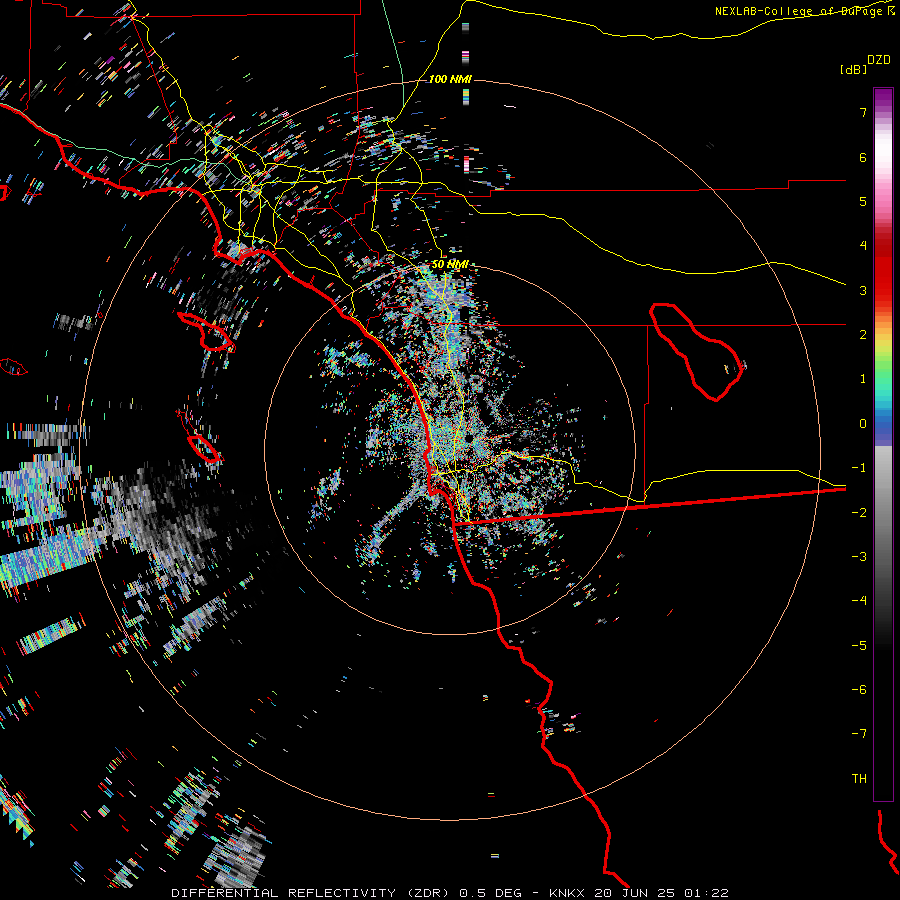Click the '-5' value on the color scale

pos(859,646)
